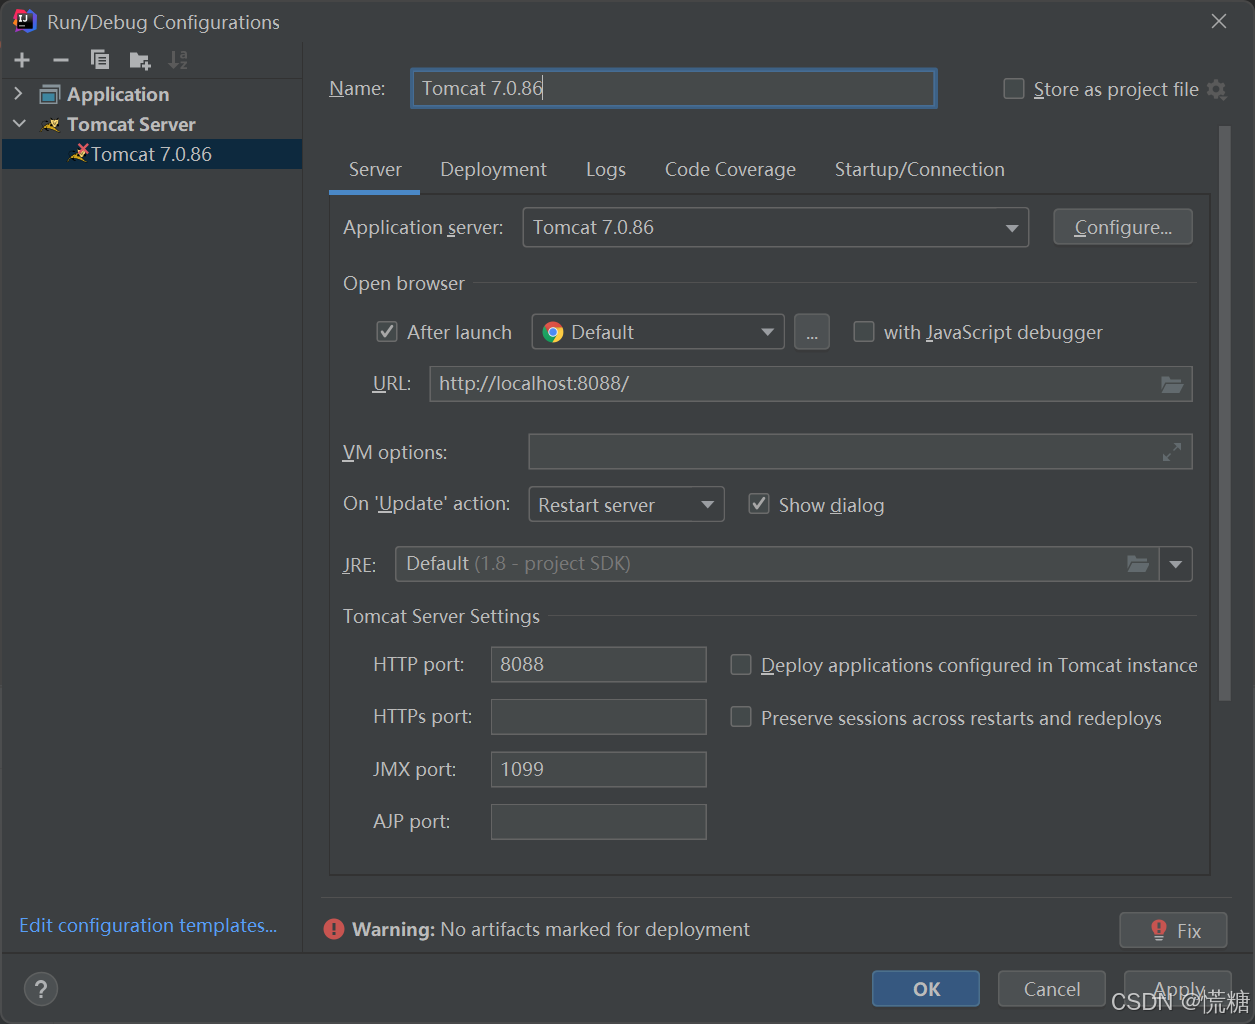1255x1024 pixels.
Task: Click the settings panel vertical scrollbar
Action: click(1225, 413)
